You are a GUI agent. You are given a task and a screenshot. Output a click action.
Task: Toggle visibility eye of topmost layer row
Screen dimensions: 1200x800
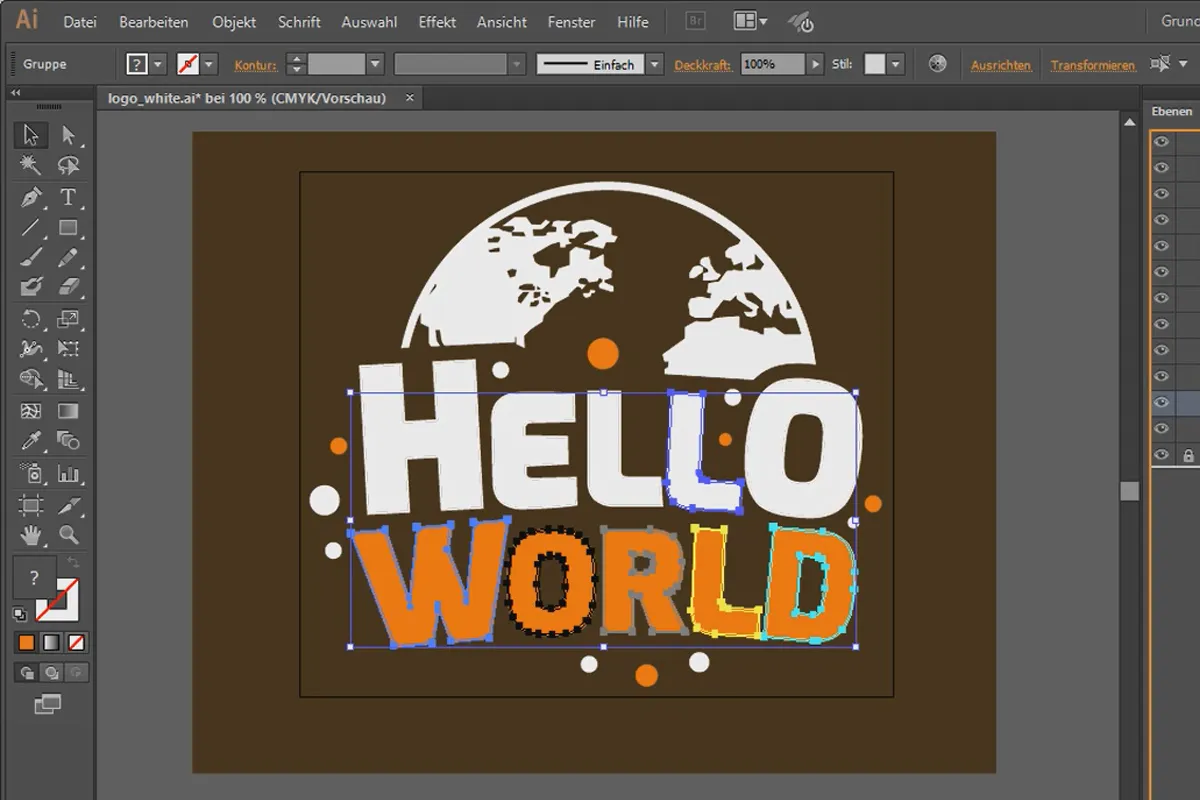(x=1161, y=142)
